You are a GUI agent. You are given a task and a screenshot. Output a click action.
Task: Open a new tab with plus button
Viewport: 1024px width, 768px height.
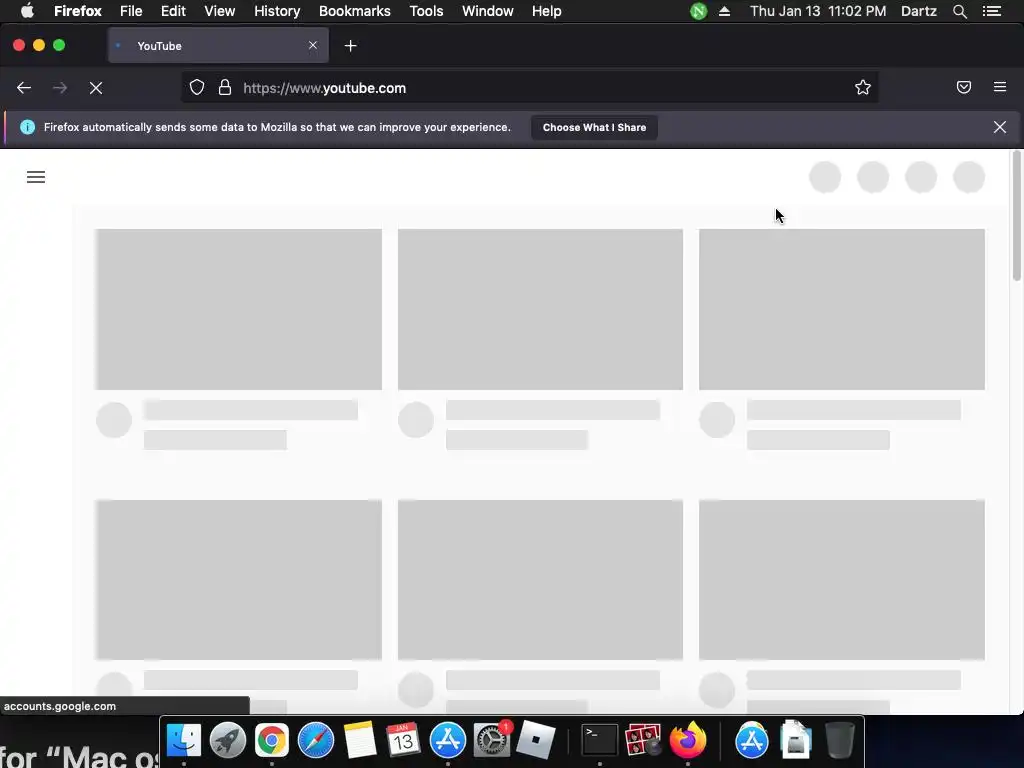click(351, 46)
